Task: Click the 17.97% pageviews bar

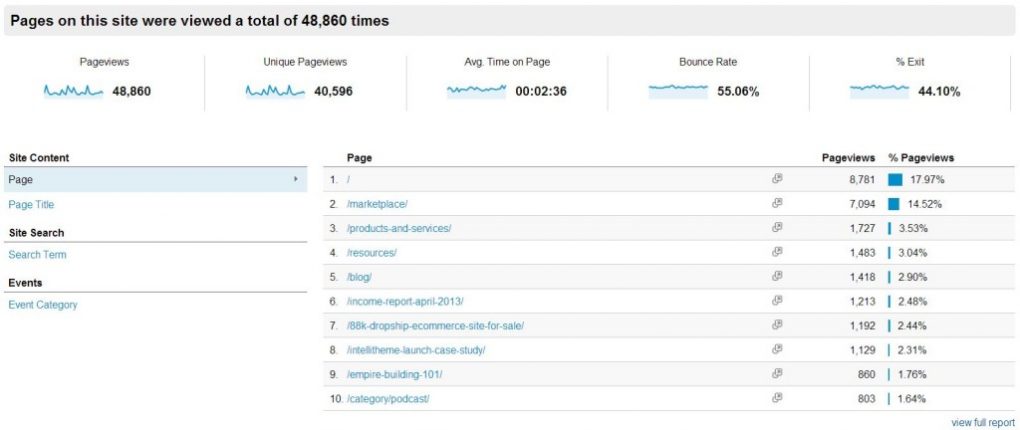Action: pyautogui.click(x=895, y=180)
